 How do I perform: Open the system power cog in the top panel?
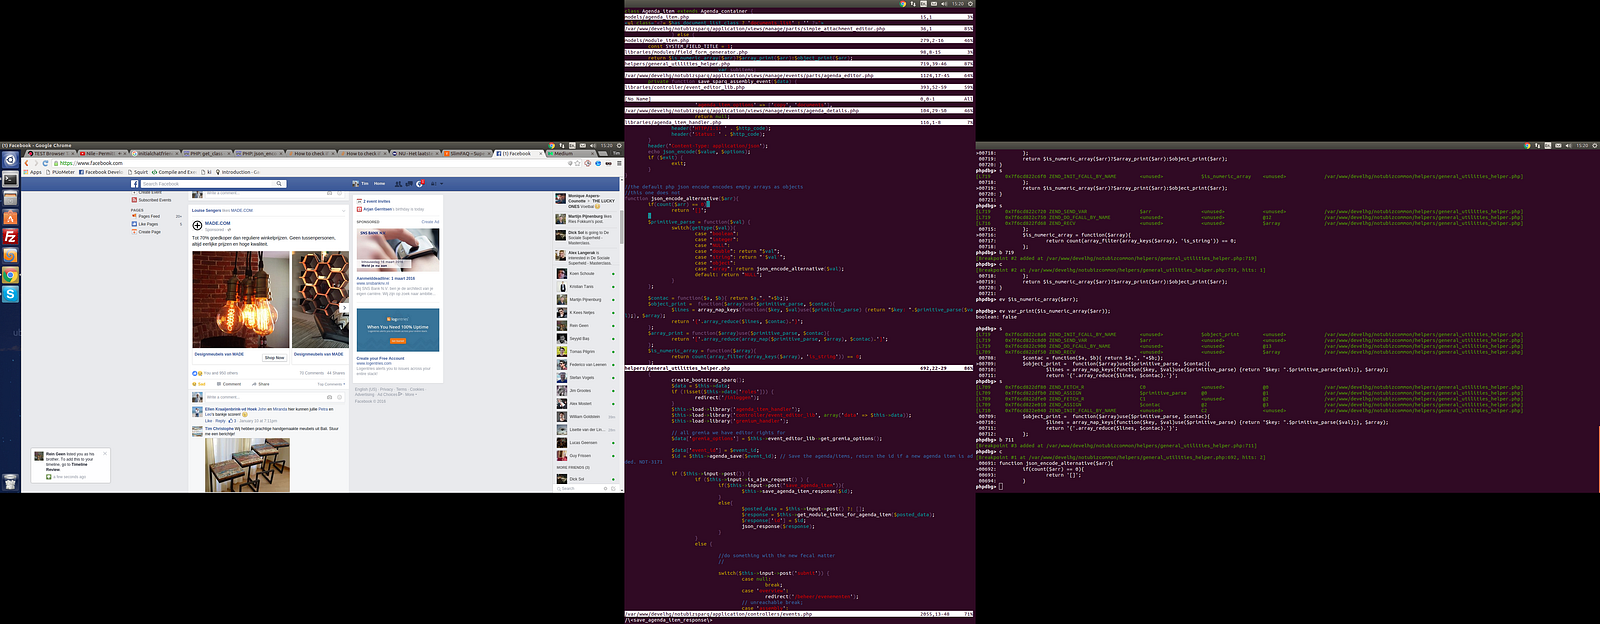[x=619, y=146]
